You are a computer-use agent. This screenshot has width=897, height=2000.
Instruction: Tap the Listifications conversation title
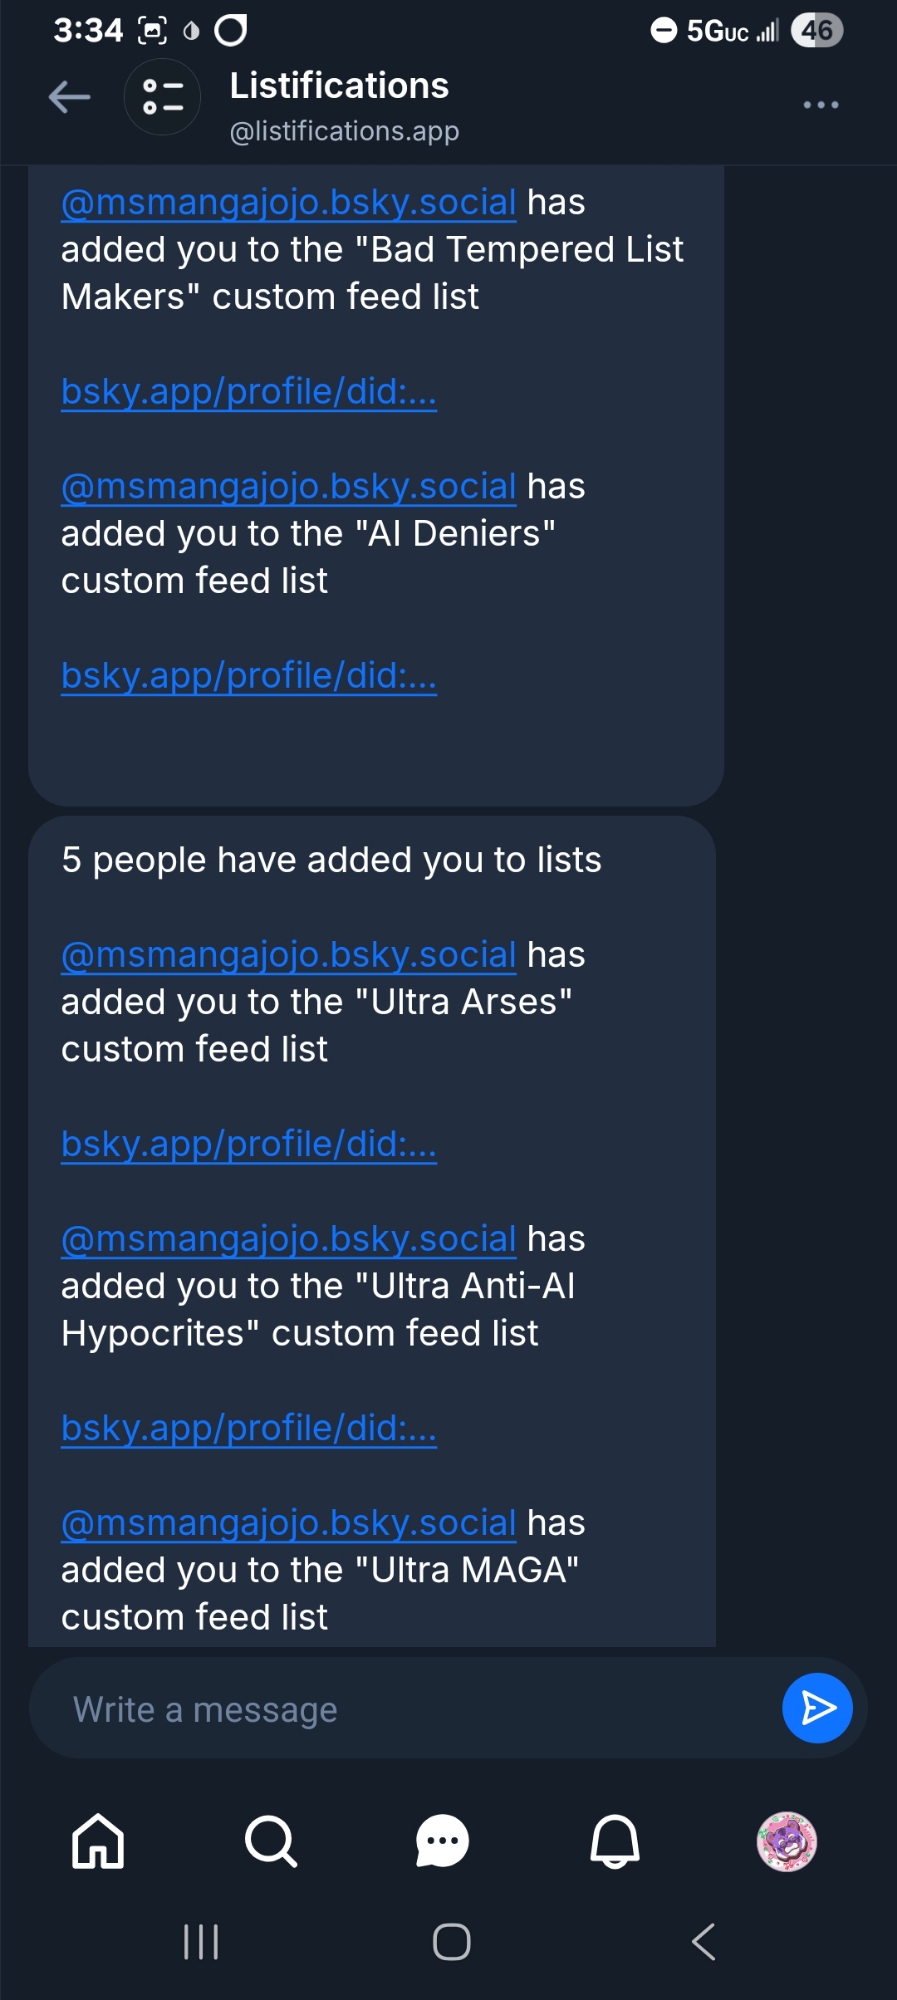coord(339,87)
